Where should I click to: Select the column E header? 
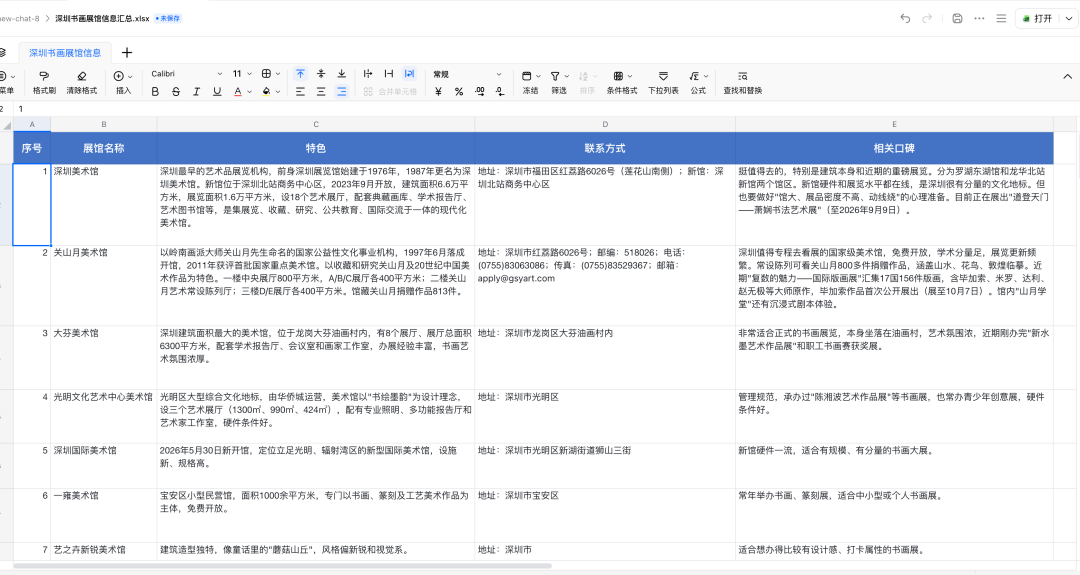click(894, 124)
